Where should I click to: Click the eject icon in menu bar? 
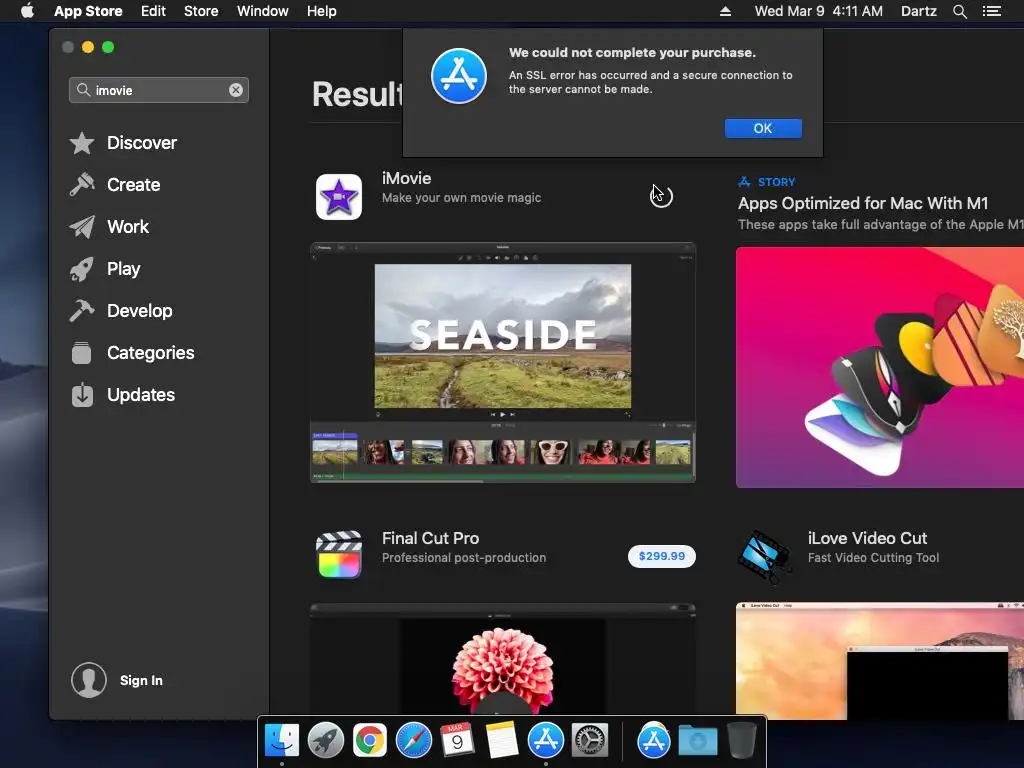pyautogui.click(x=725, y=11)
